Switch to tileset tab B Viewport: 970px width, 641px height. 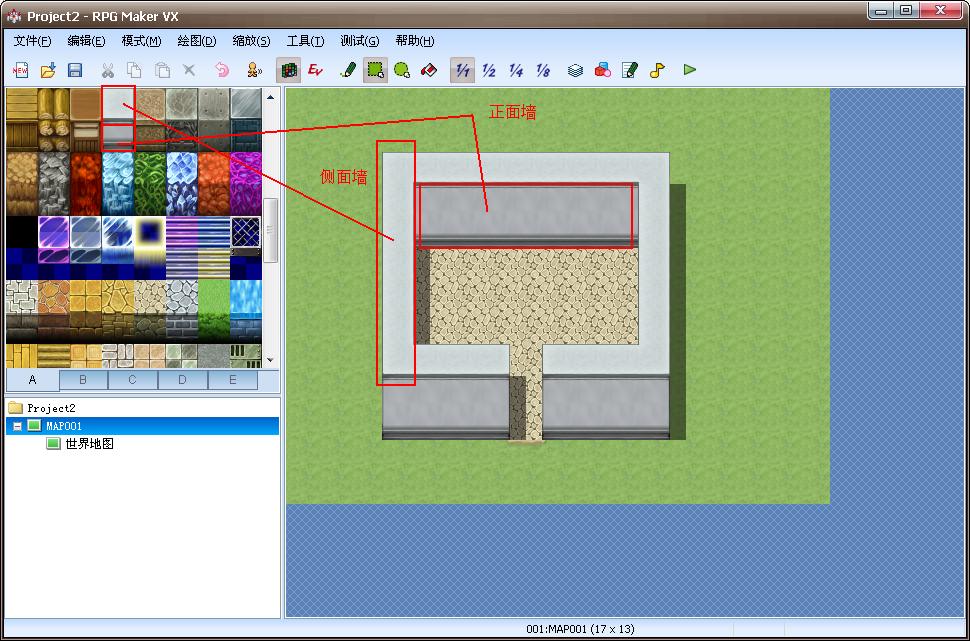[x=84, y=380]
